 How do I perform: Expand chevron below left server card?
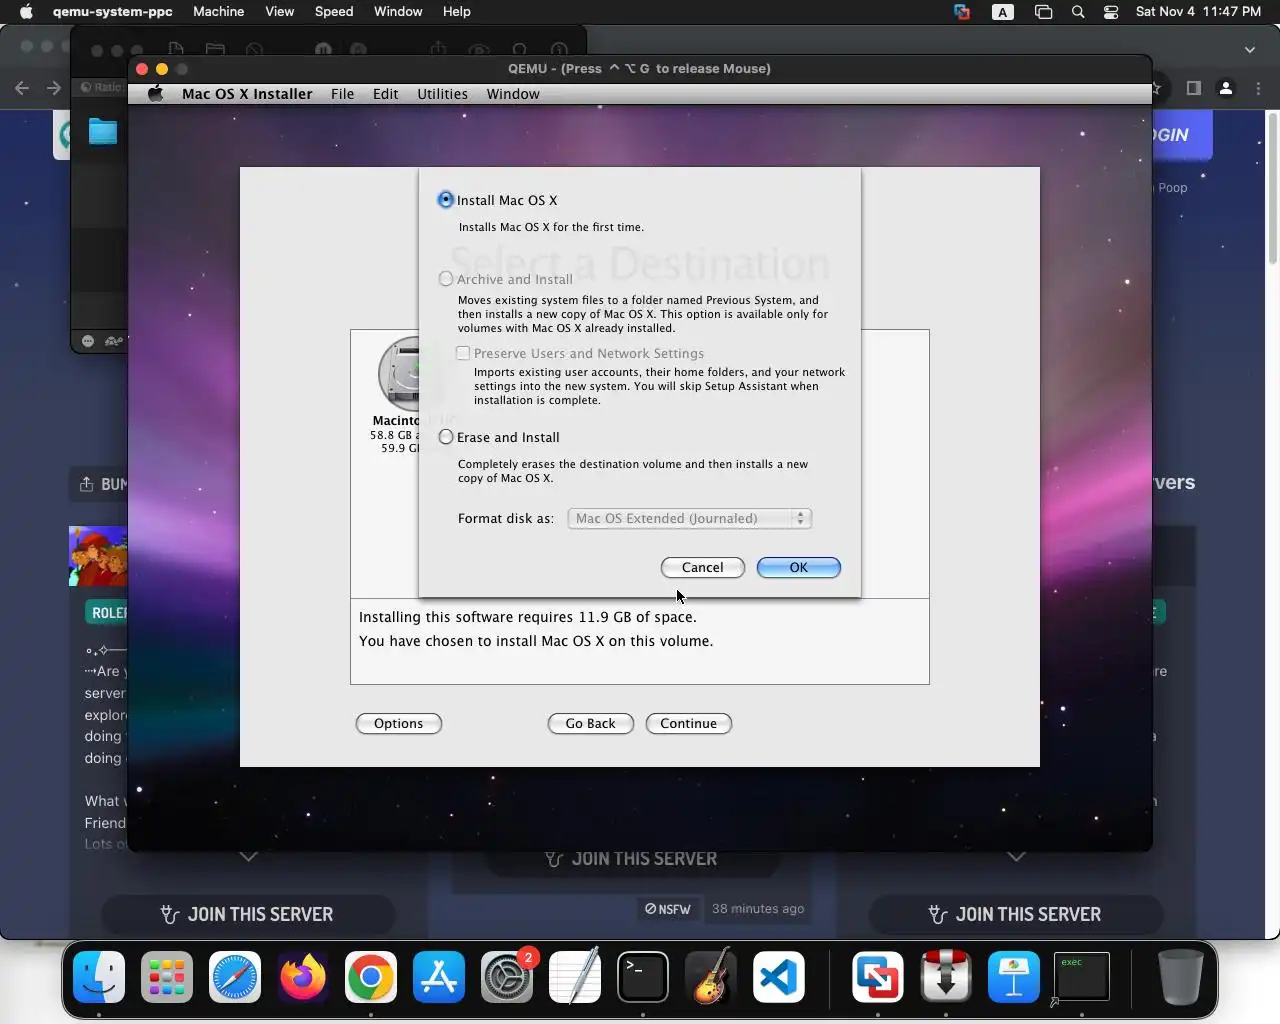(248, 857)
